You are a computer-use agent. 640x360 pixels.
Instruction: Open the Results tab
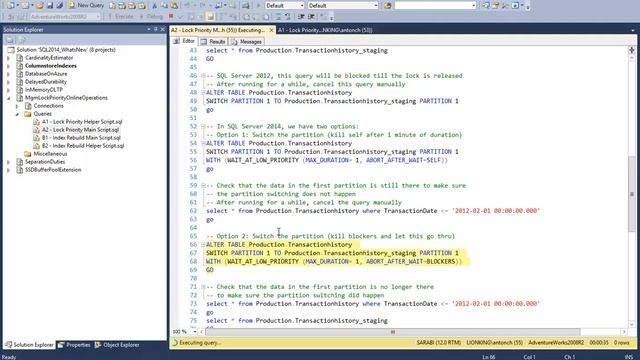(x=213, y=42)
